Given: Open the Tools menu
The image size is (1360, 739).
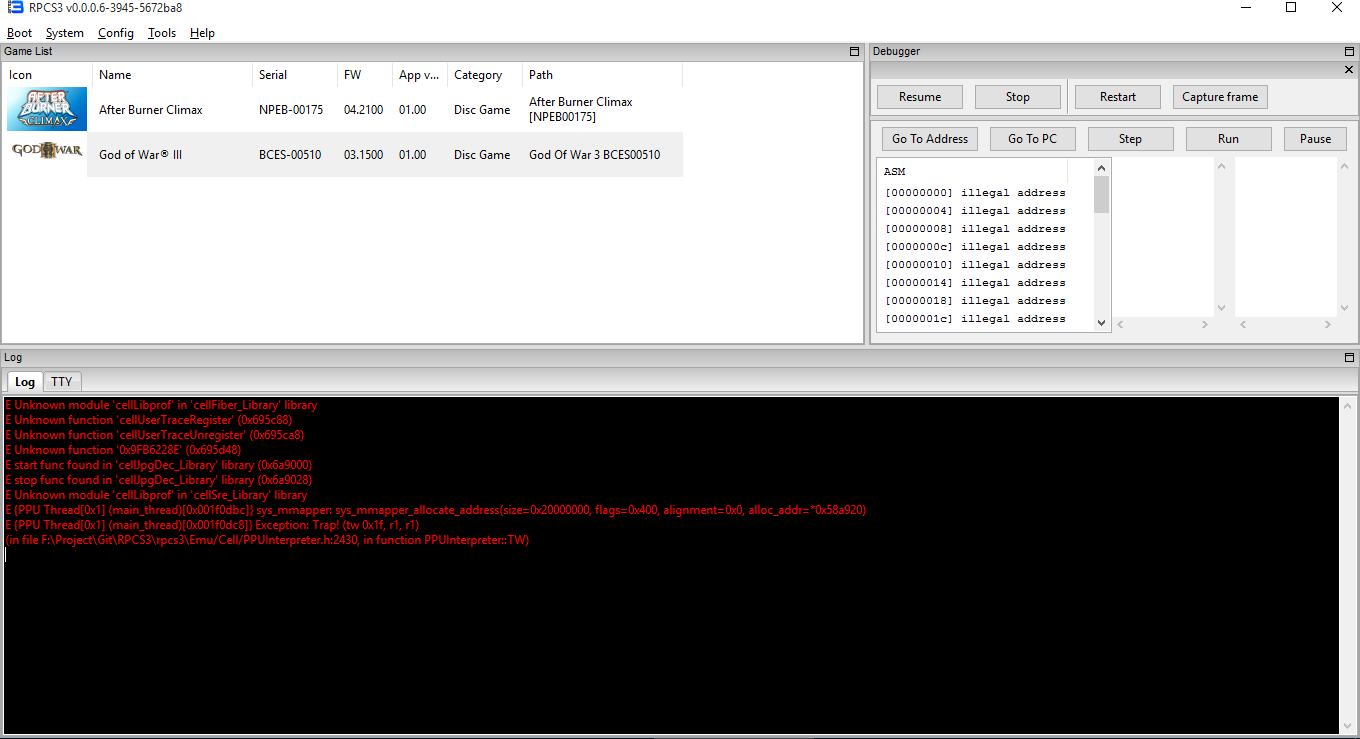Looking at the screenshot, I should point(161,33).
